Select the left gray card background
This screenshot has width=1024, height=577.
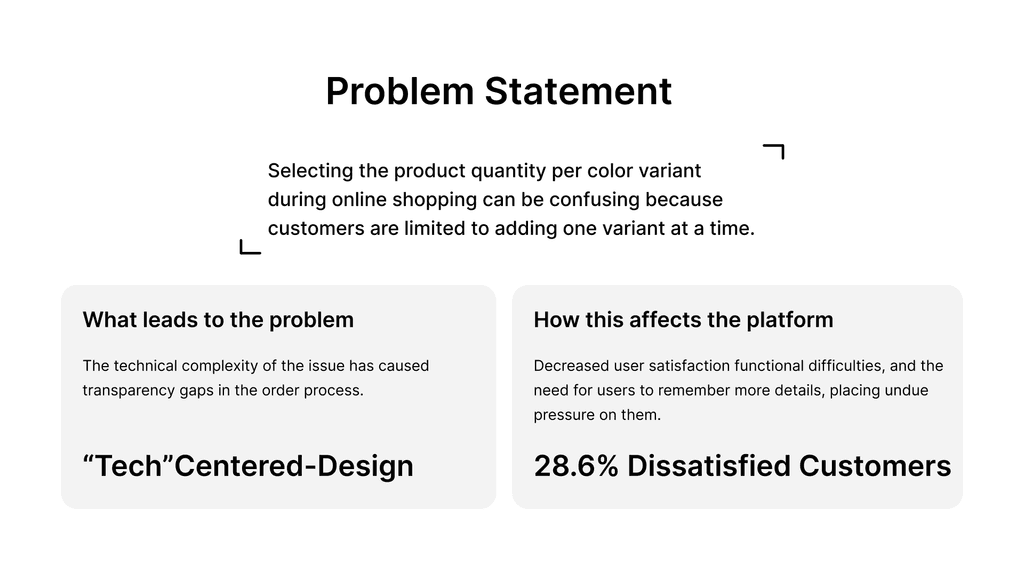[278, 397]
